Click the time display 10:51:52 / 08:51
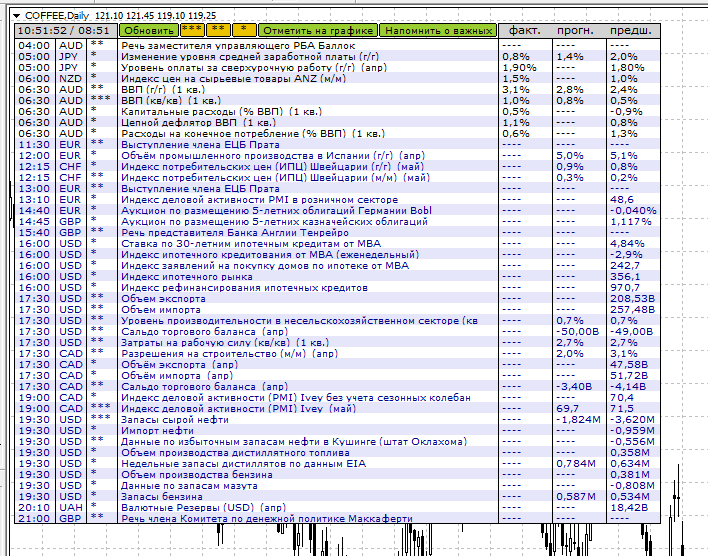708x556 pixels. [x=66, y=31]
